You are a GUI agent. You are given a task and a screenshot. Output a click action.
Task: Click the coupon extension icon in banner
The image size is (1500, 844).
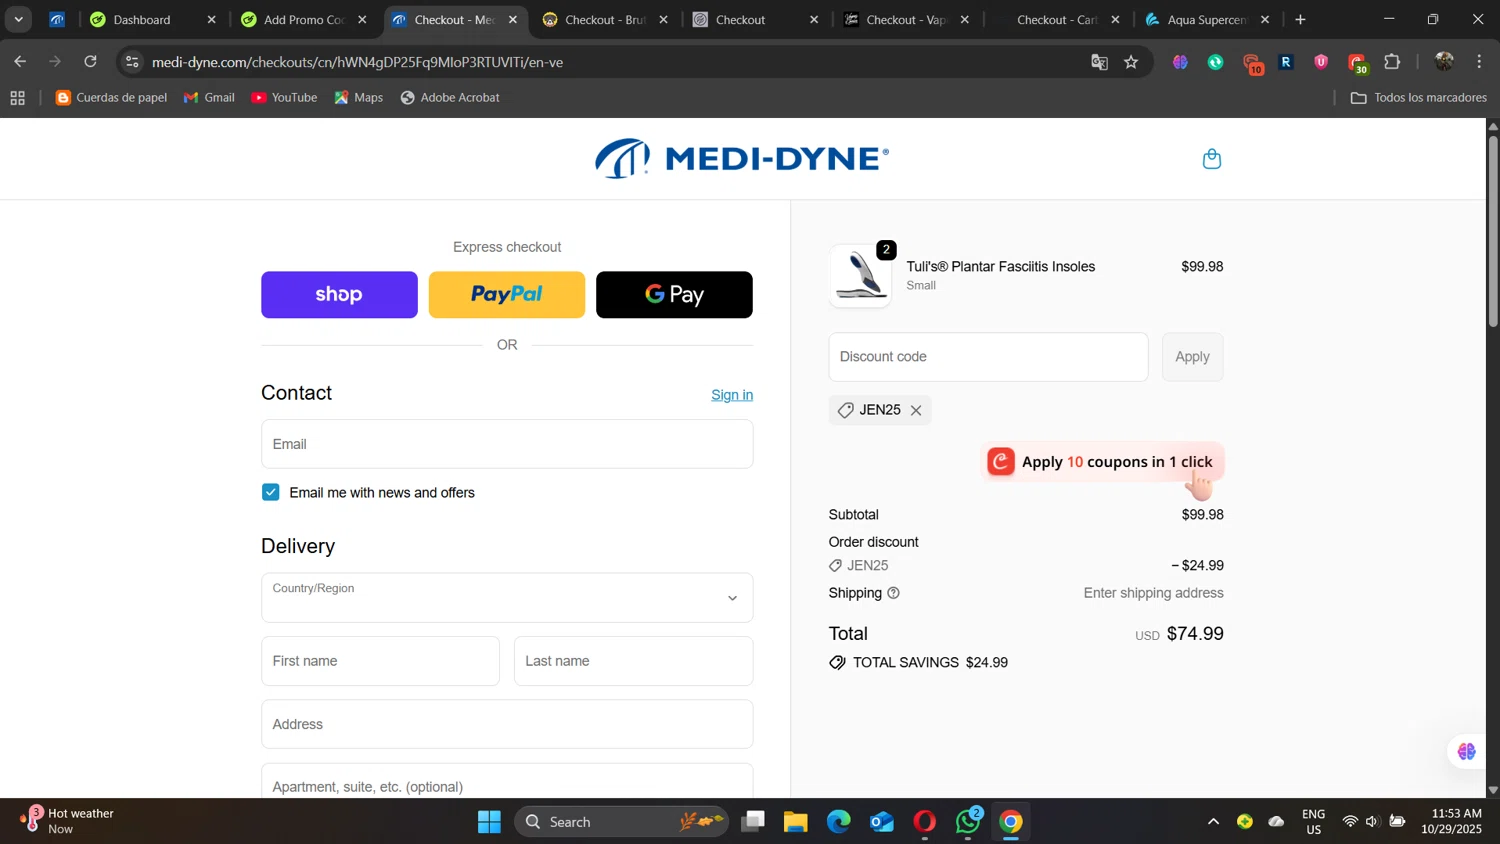click(1001, 461)
